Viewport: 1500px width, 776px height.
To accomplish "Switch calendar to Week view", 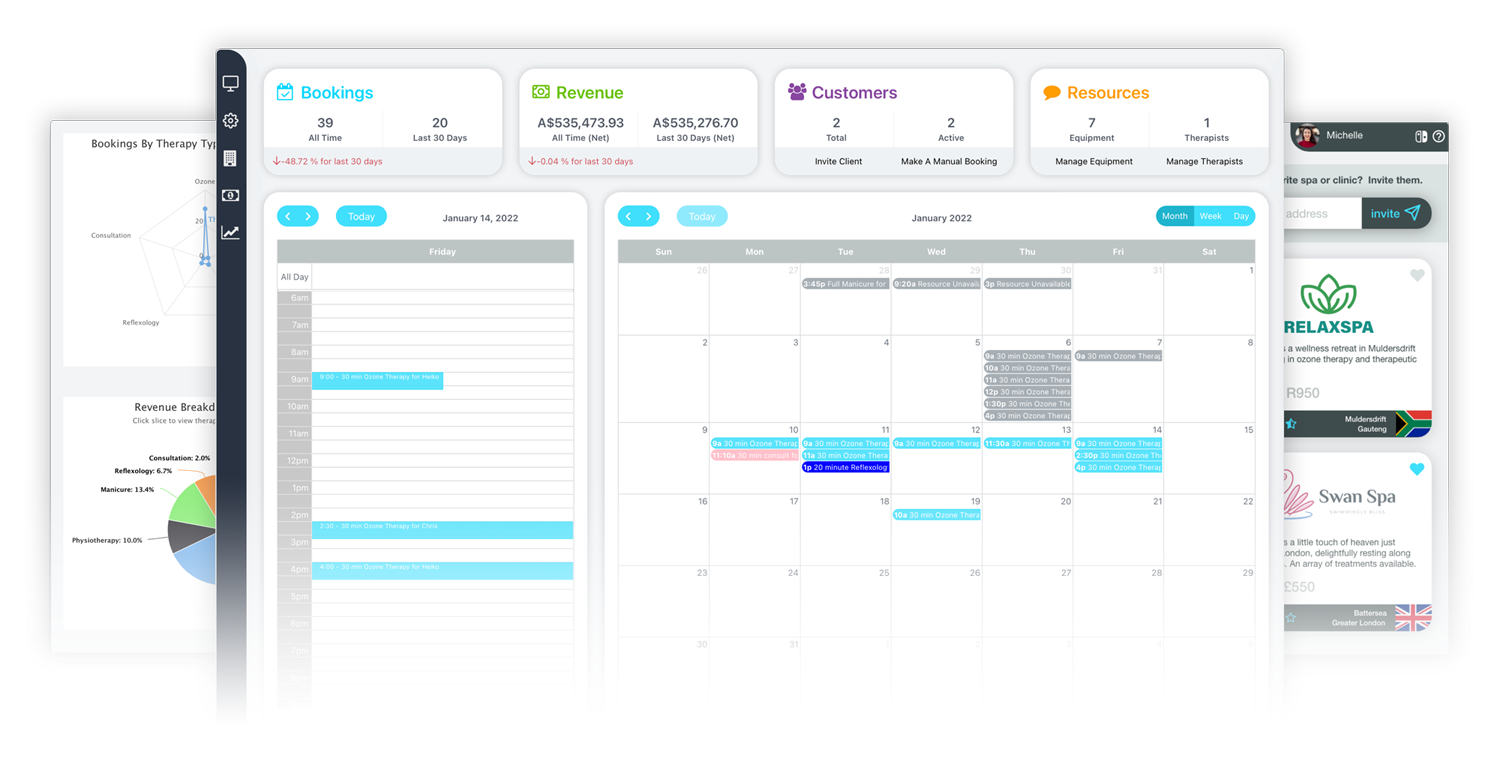I will tap(1210, 216).
